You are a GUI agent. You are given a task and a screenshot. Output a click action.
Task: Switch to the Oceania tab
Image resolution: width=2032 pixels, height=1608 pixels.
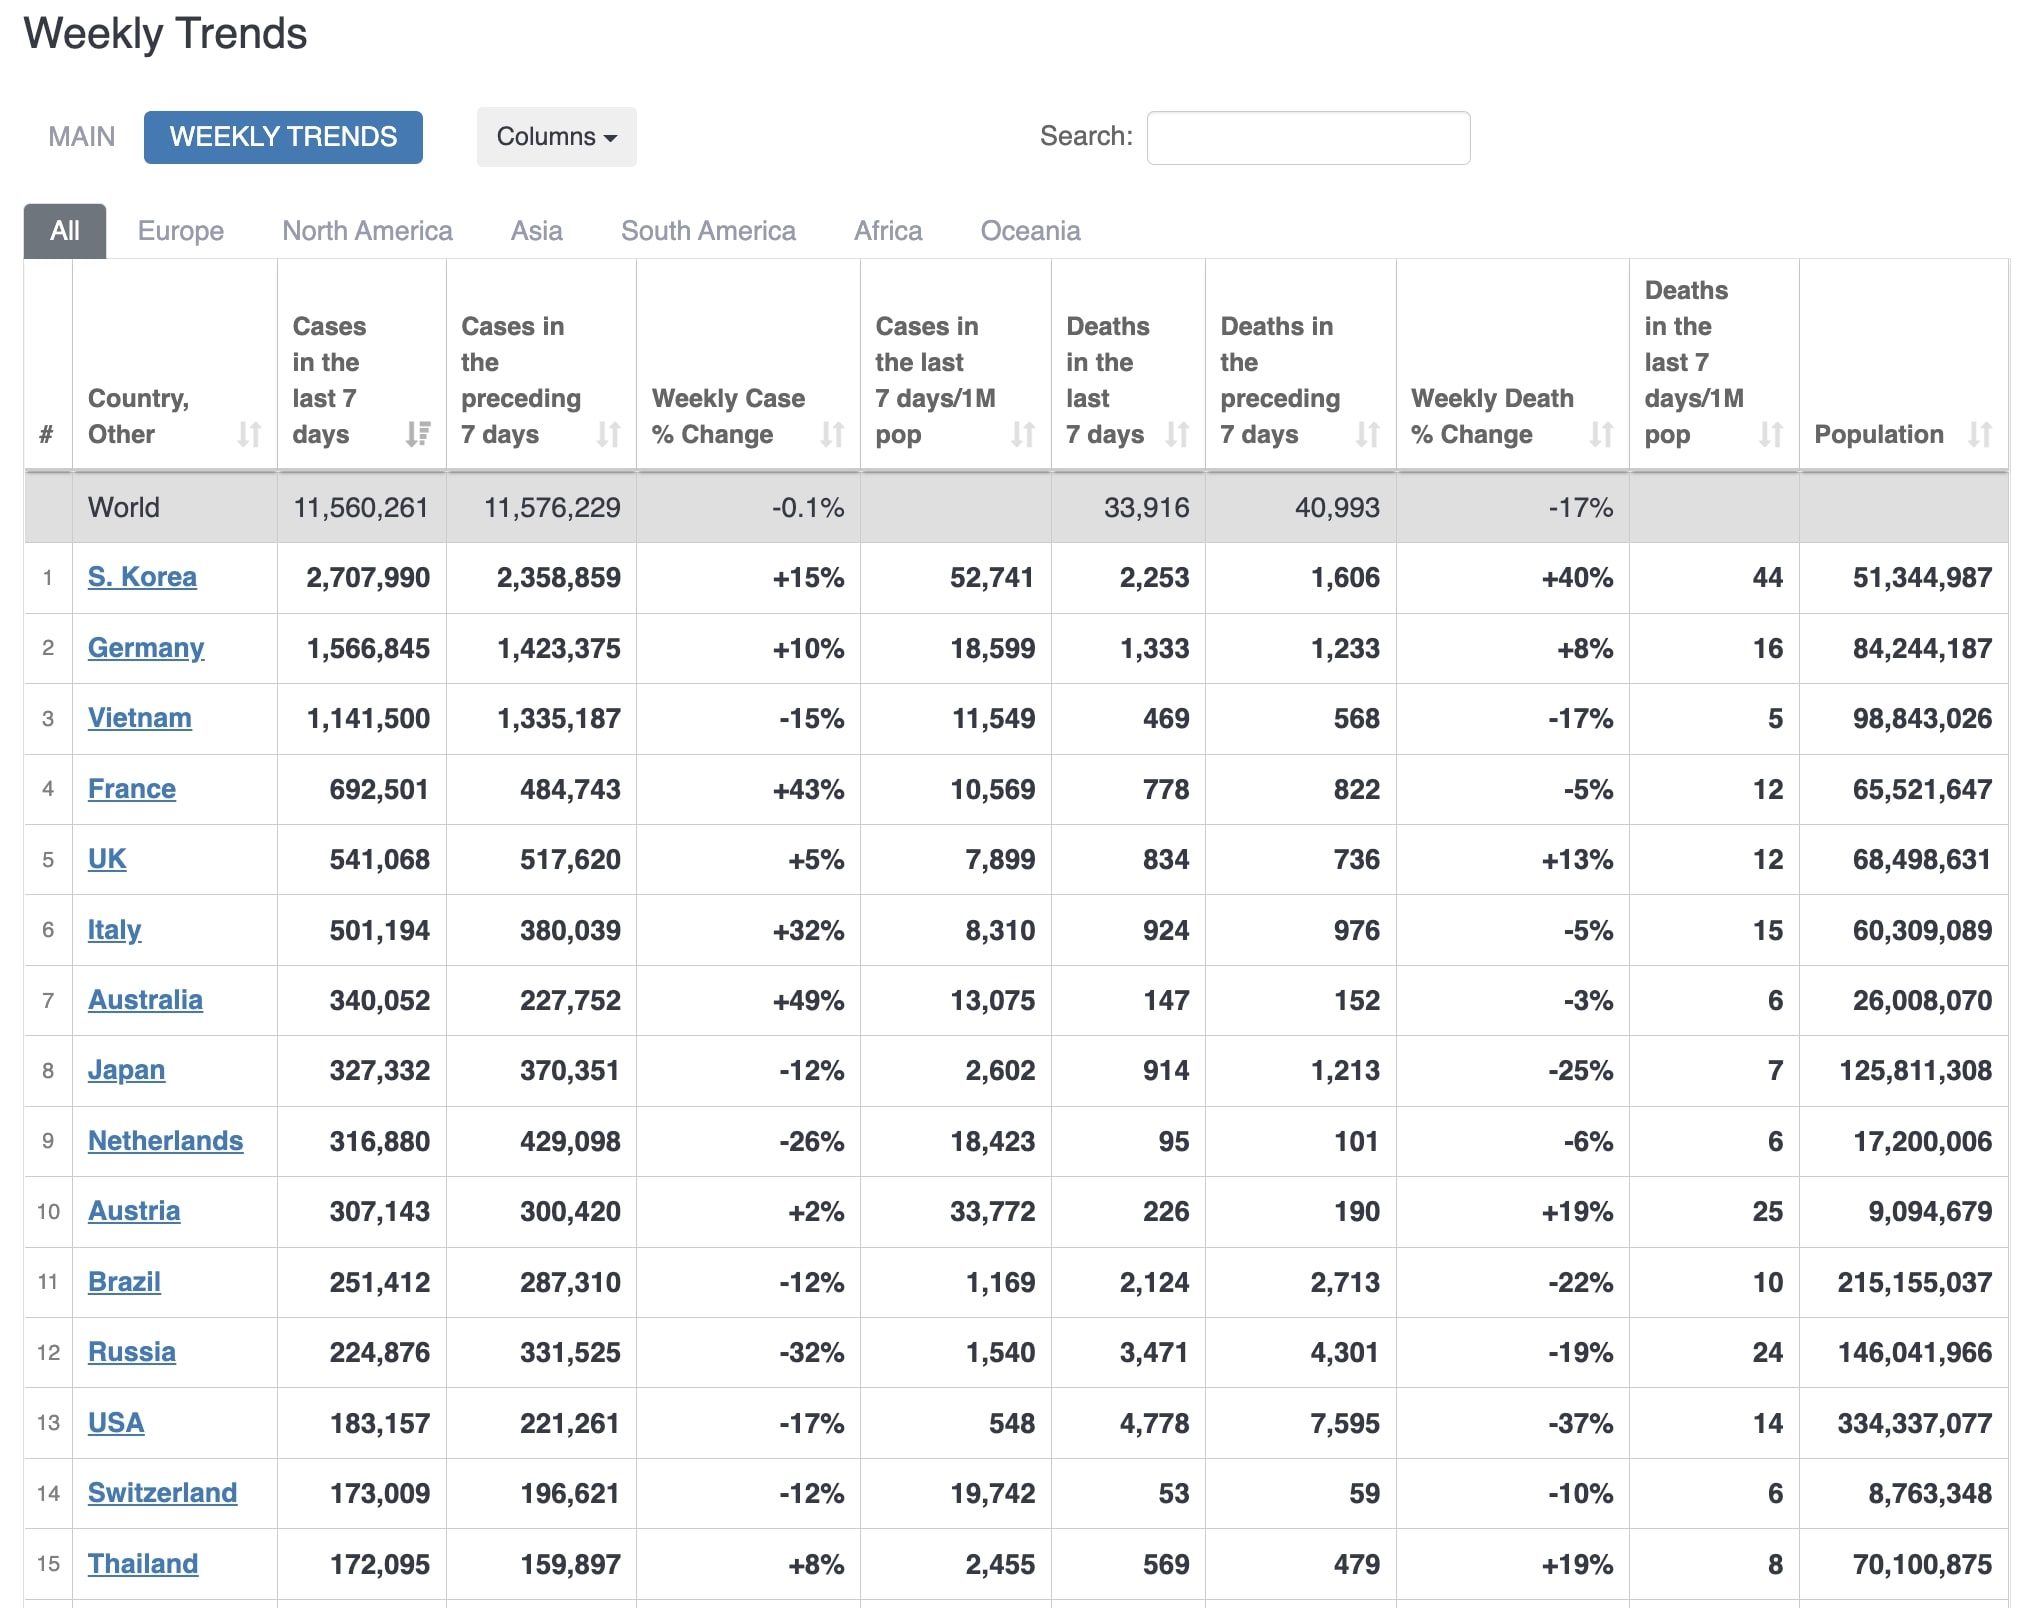tap(1029, 230)
